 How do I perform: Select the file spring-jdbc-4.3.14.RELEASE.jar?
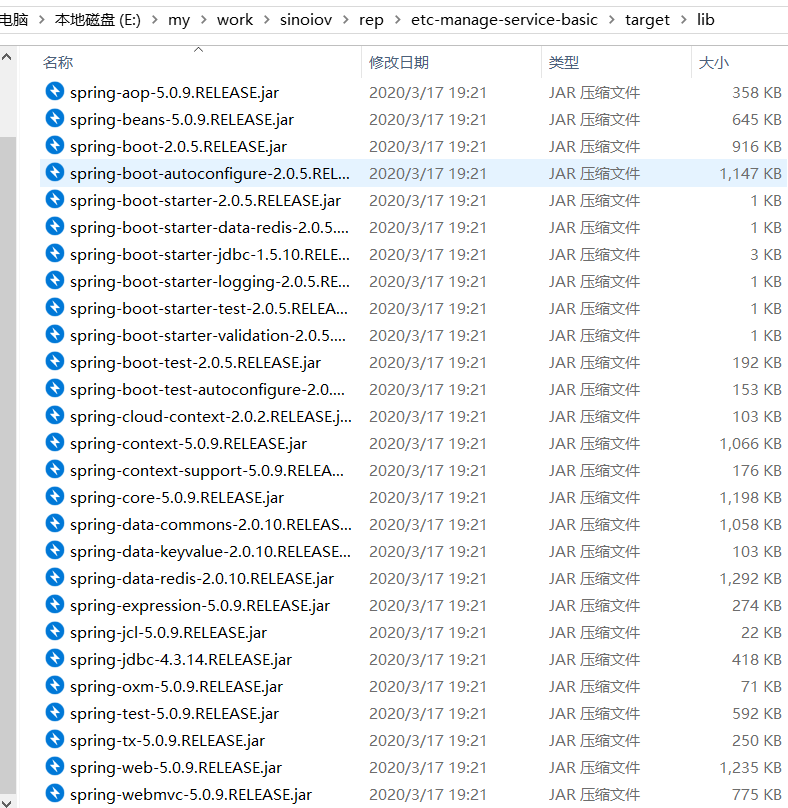coord(181,660)
